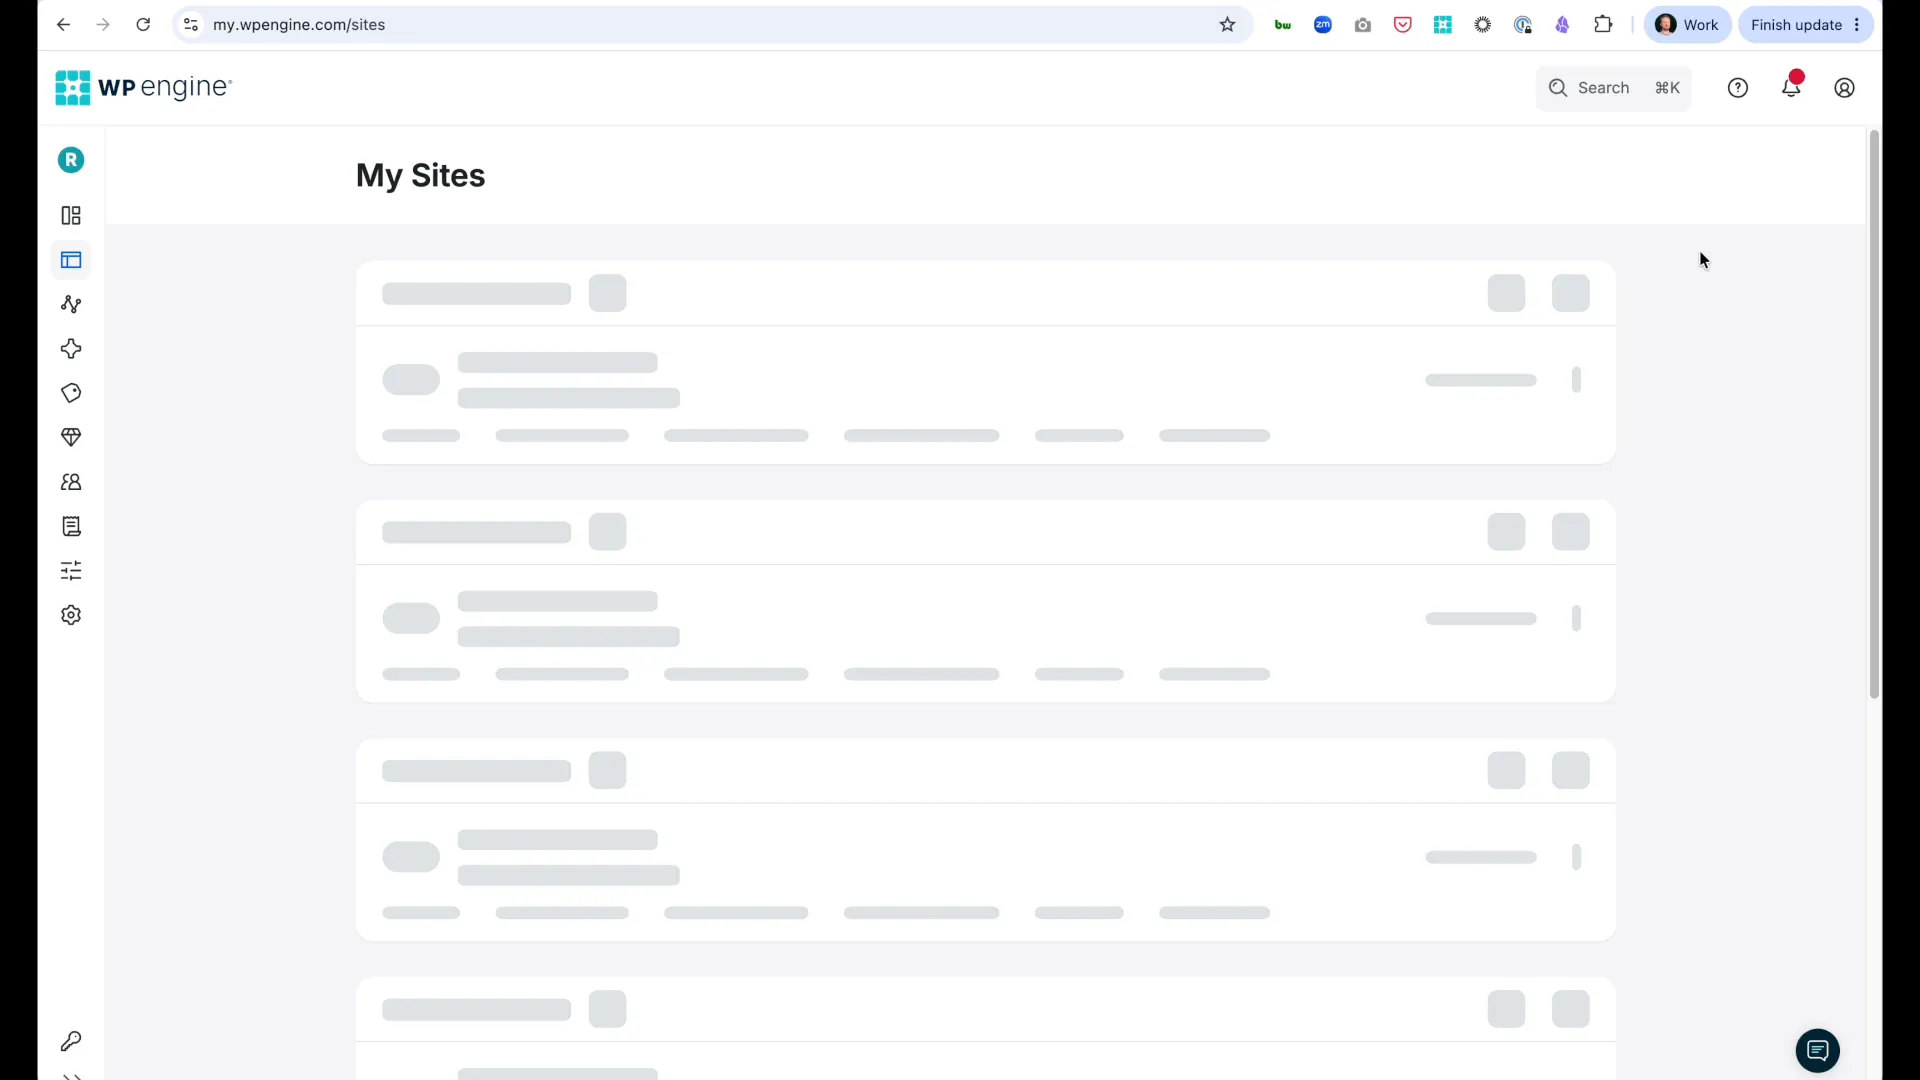Screen dimensions: 1920x1080
Task: Open the Chrome three-dot menu
Action: (x=1858, y=25)
